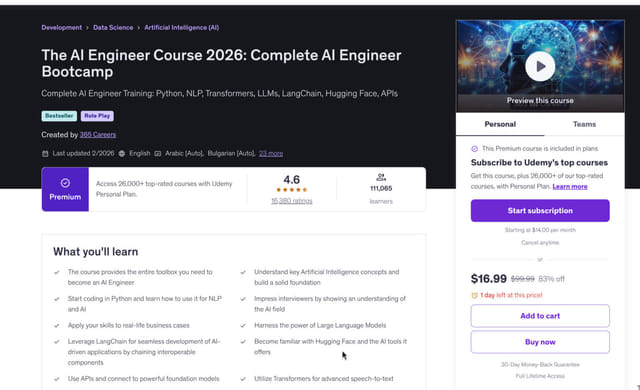Expand the '23 more' caption languages

tap(271, 154)
